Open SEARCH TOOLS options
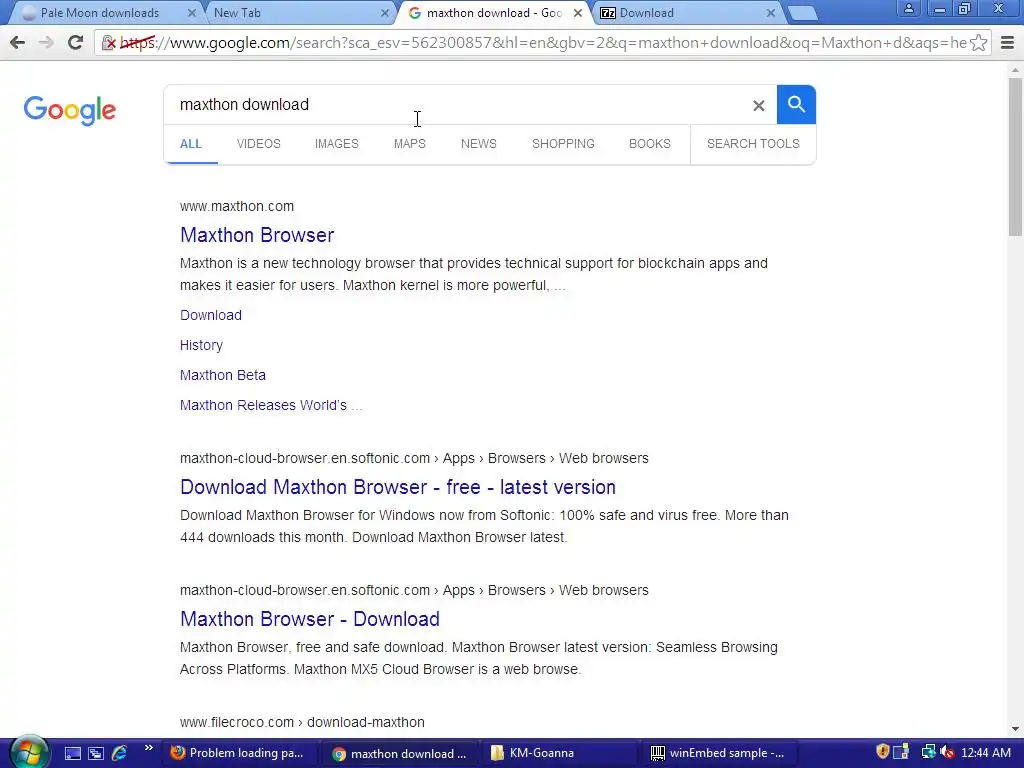The width and height of the screenshot is (1024, 768). pos(753,144)
